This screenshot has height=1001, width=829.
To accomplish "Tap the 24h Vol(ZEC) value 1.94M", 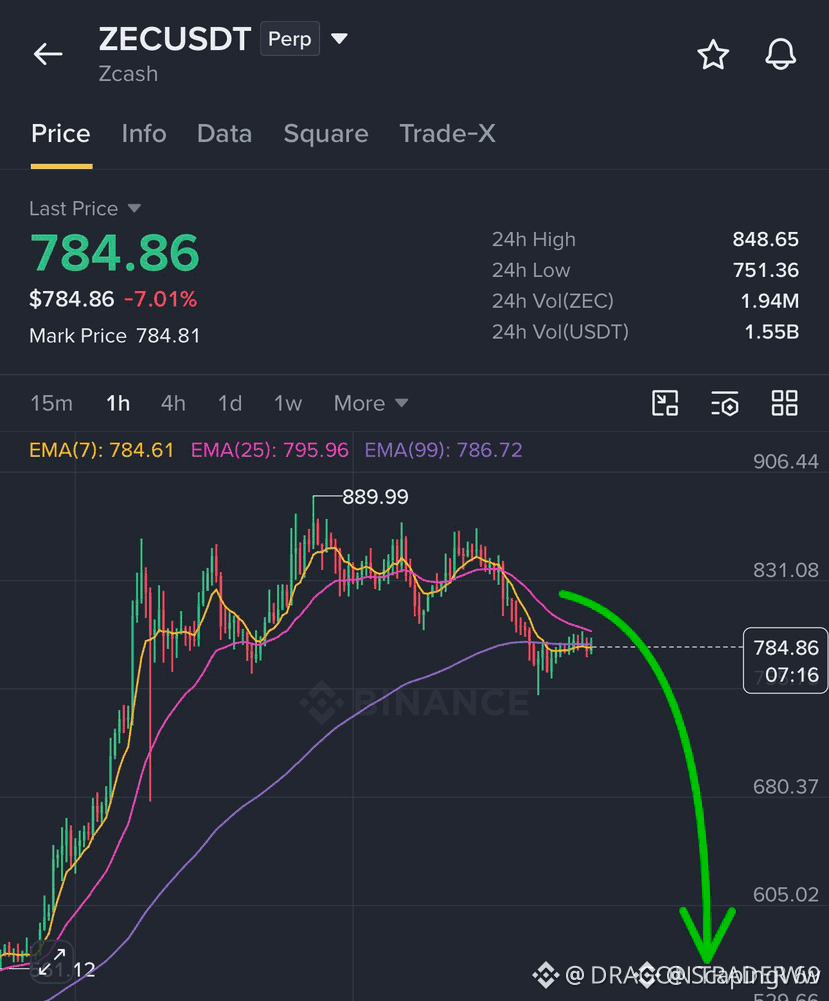I will (x=770, y=301).
